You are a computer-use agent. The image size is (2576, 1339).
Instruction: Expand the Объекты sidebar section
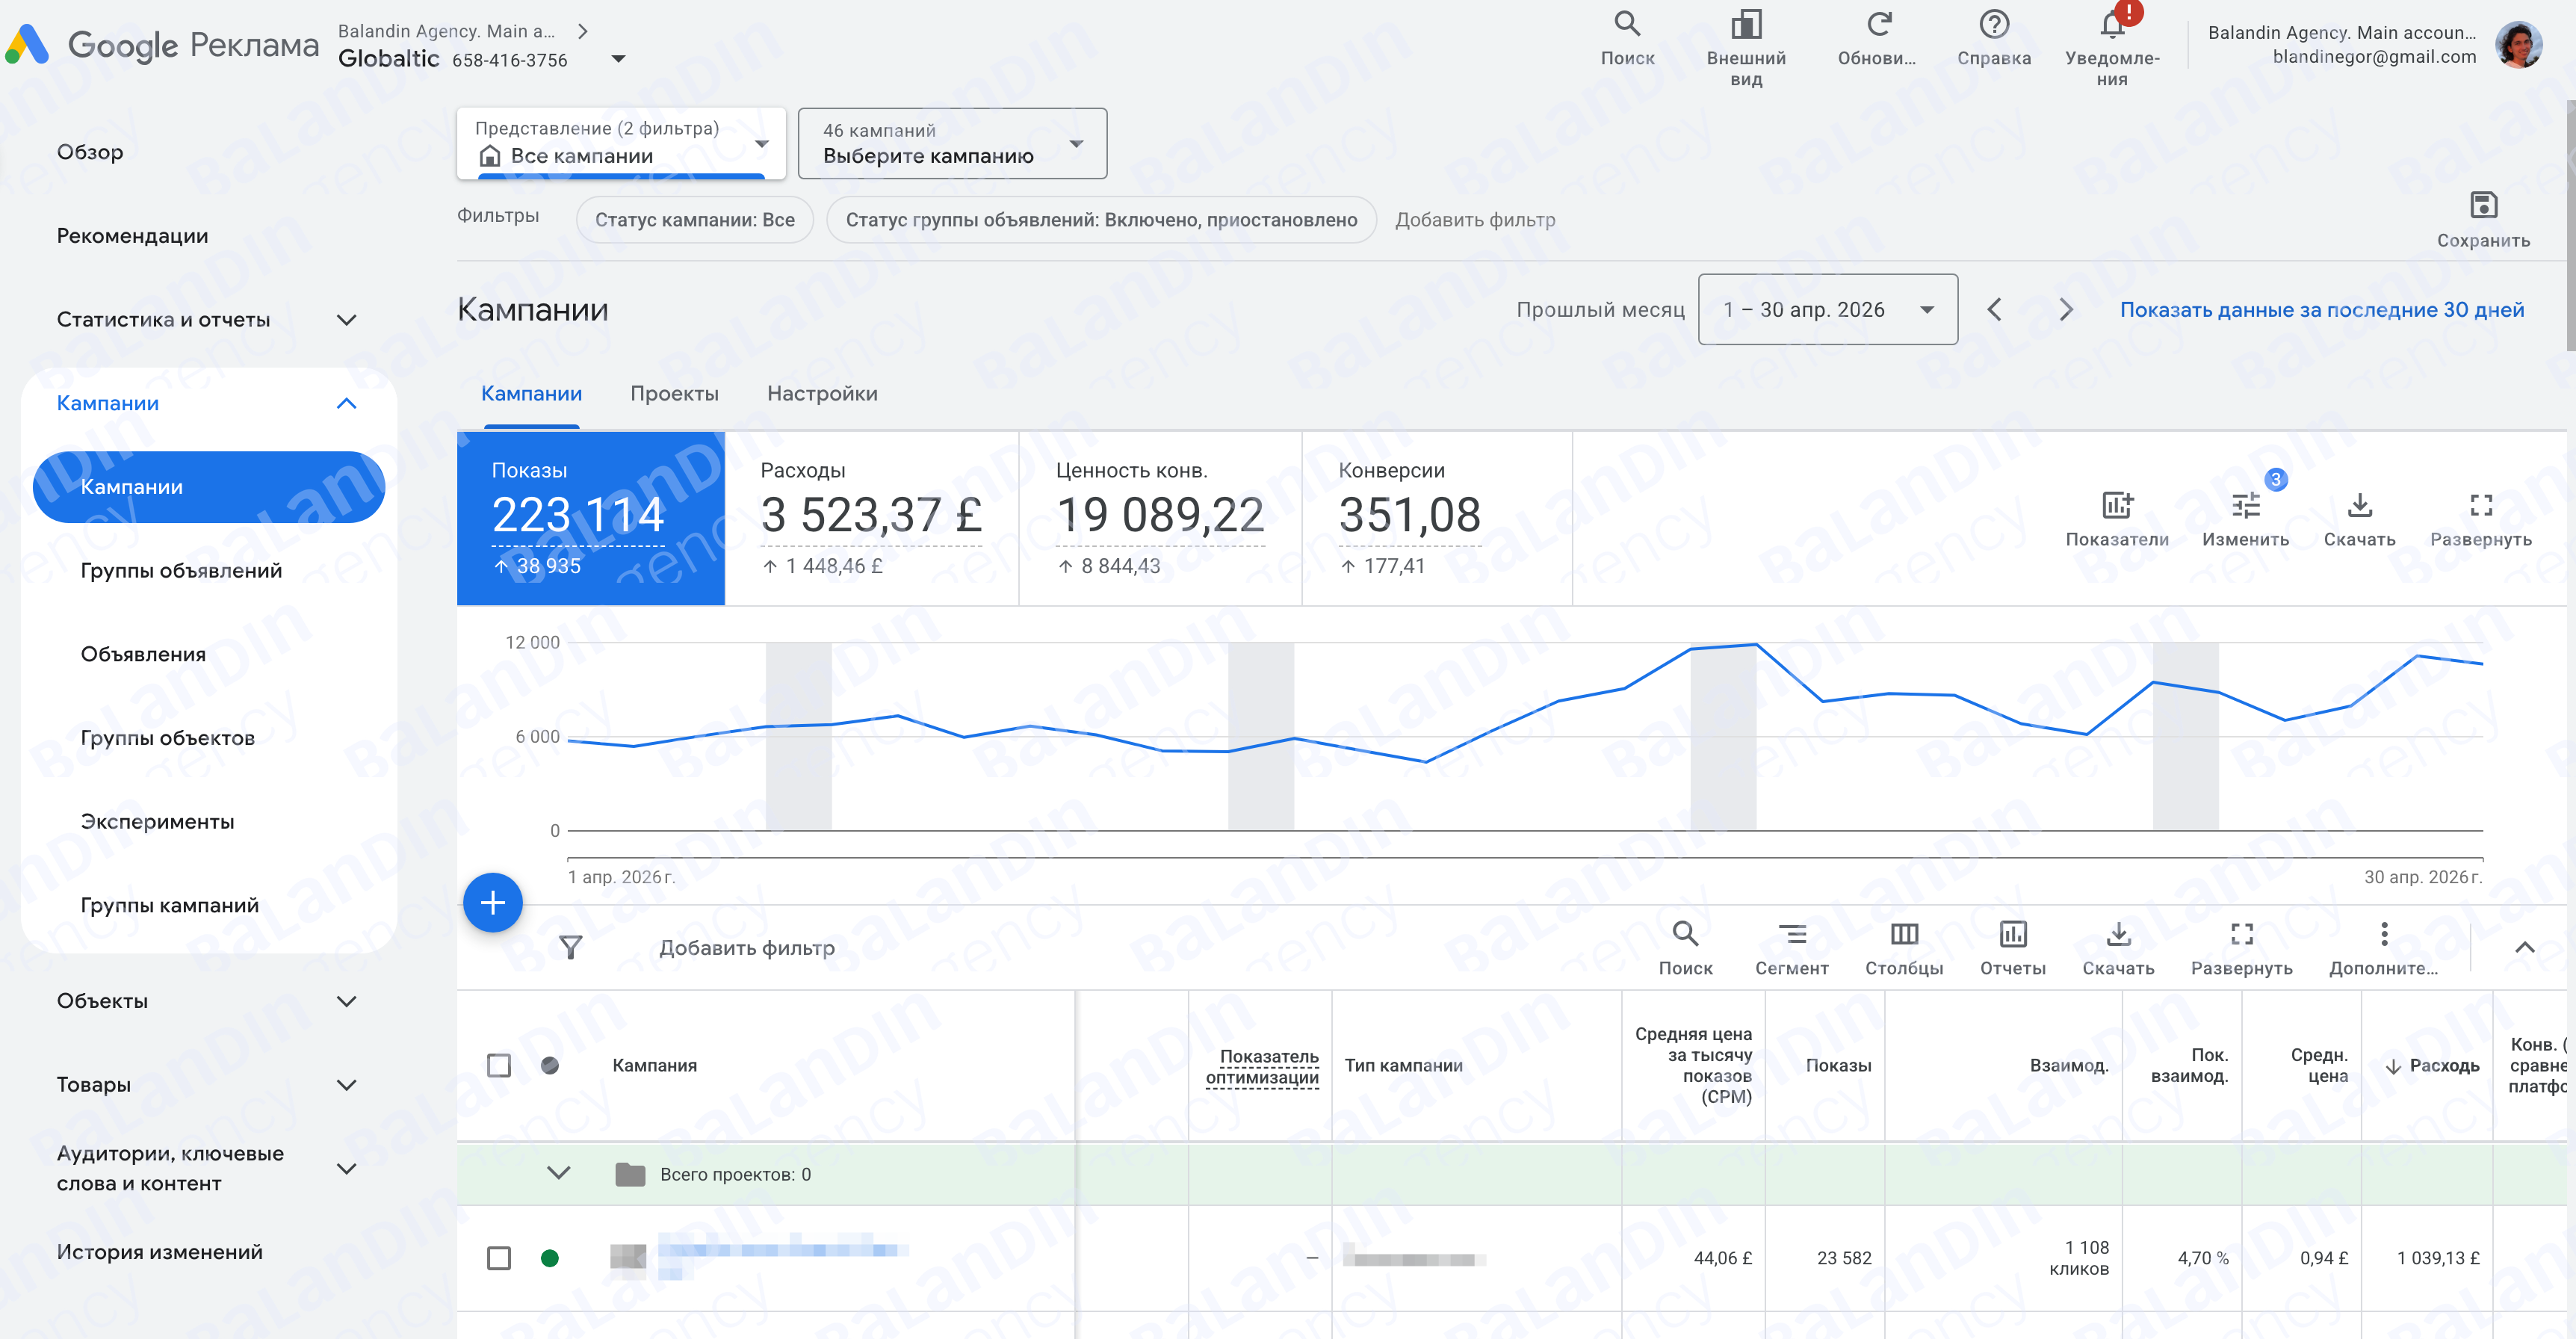point(346,1001)
